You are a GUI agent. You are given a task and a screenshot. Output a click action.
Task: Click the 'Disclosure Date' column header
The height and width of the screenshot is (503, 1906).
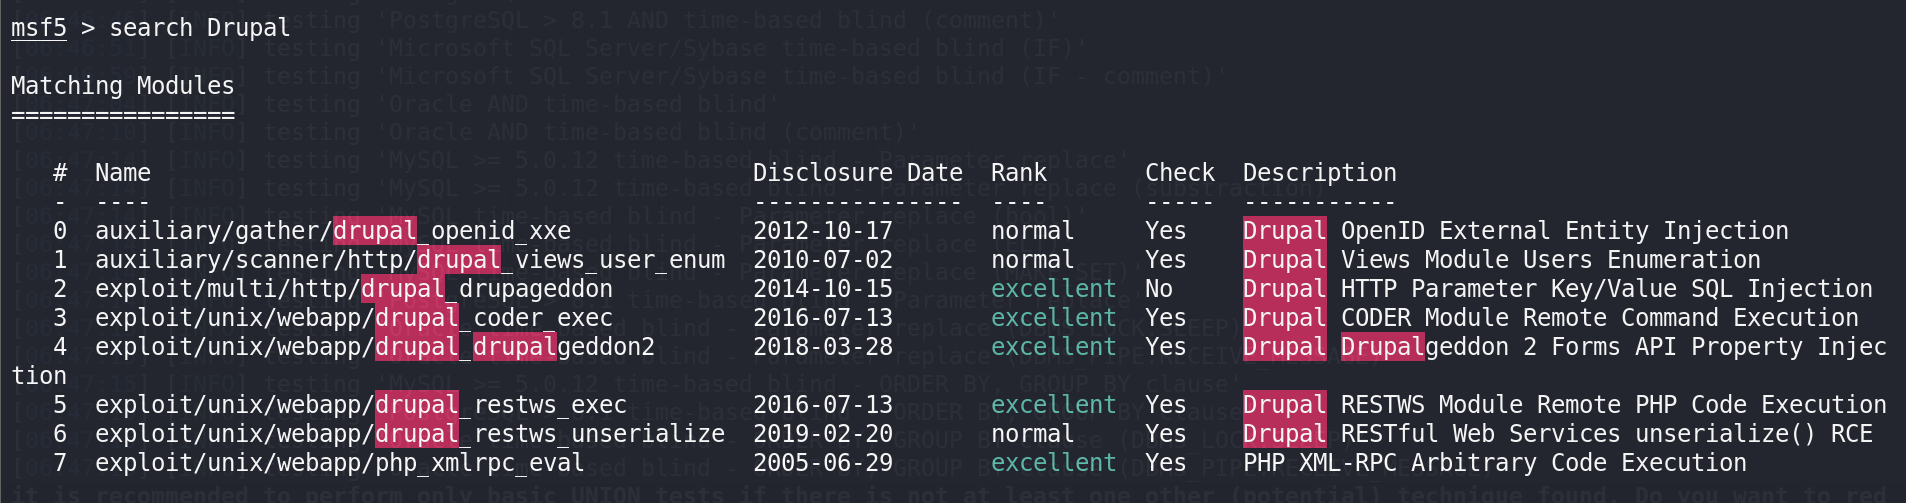pyautogui.click(x=858, y=173)
